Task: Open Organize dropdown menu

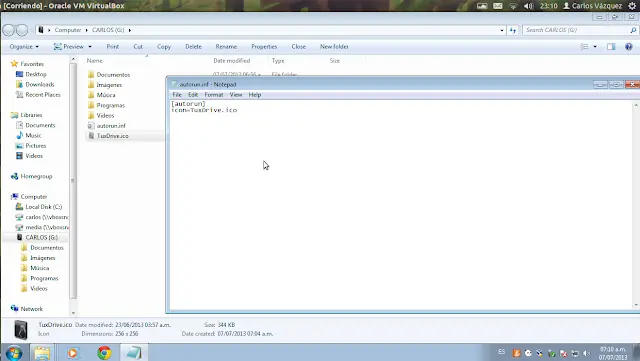Action: tap(24, 47)
